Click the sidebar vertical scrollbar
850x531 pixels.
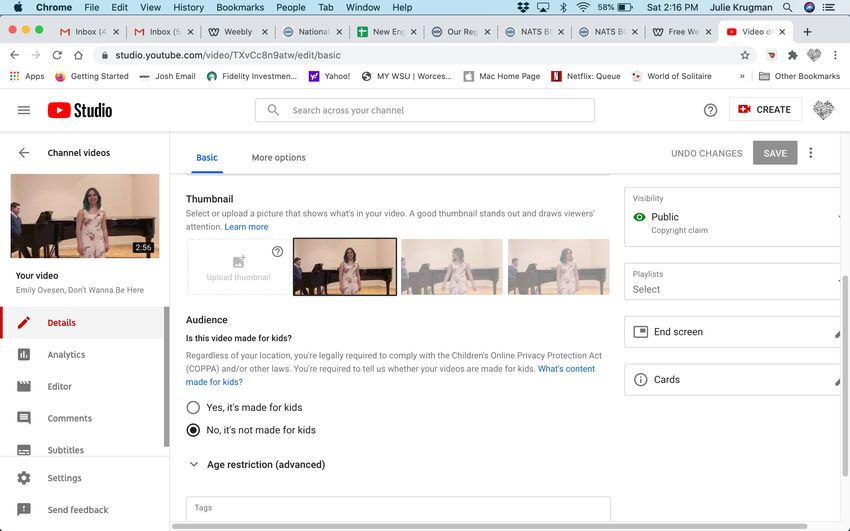166,377
